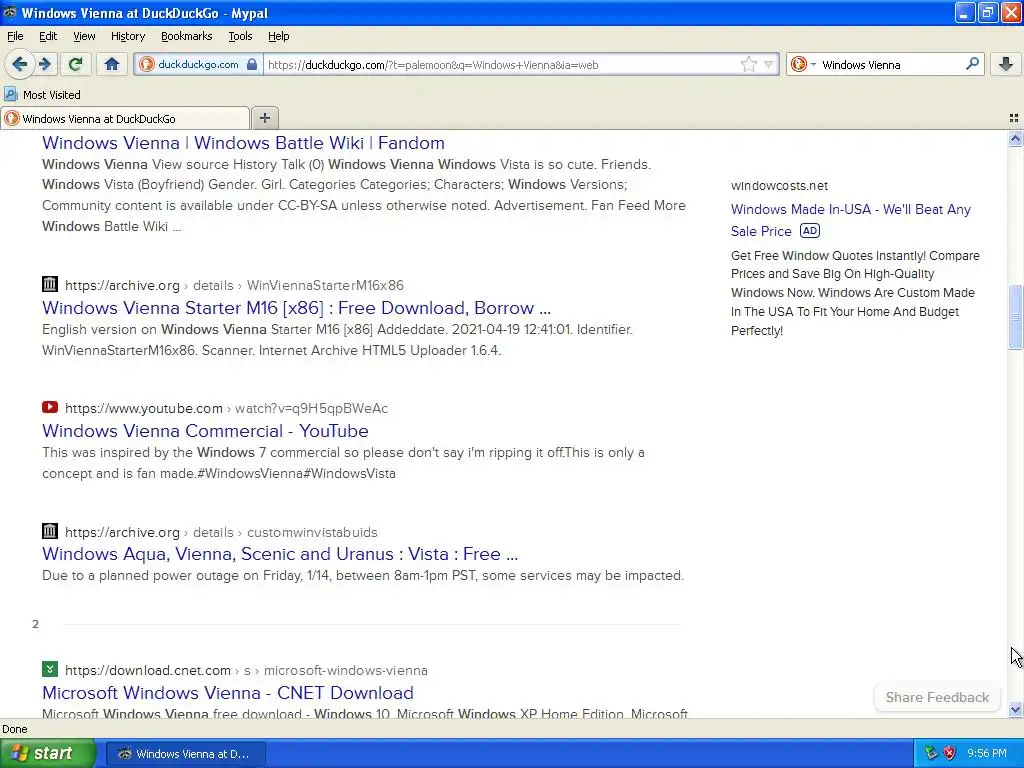The height and width of the screenshot is (768, 1024).
Task: Click the page 2 divider number
Action: tap(35, 624)
